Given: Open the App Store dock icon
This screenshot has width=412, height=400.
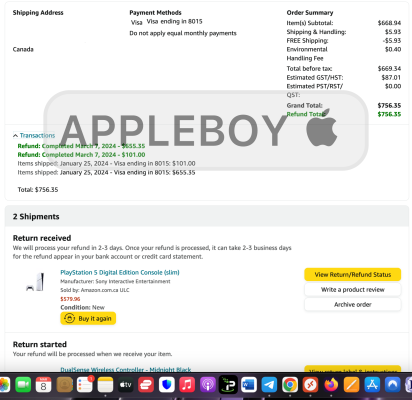Looking at the screenshot, I should (x=372, y=385).
